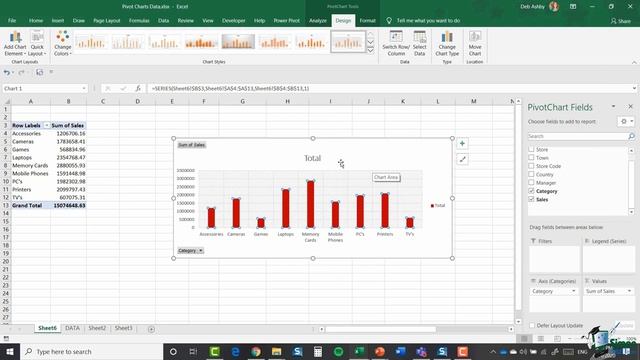The width and height of the screenshot is (640, 360).
Task: Open Google Chrome from taskbar
Action: click(256, 351)
